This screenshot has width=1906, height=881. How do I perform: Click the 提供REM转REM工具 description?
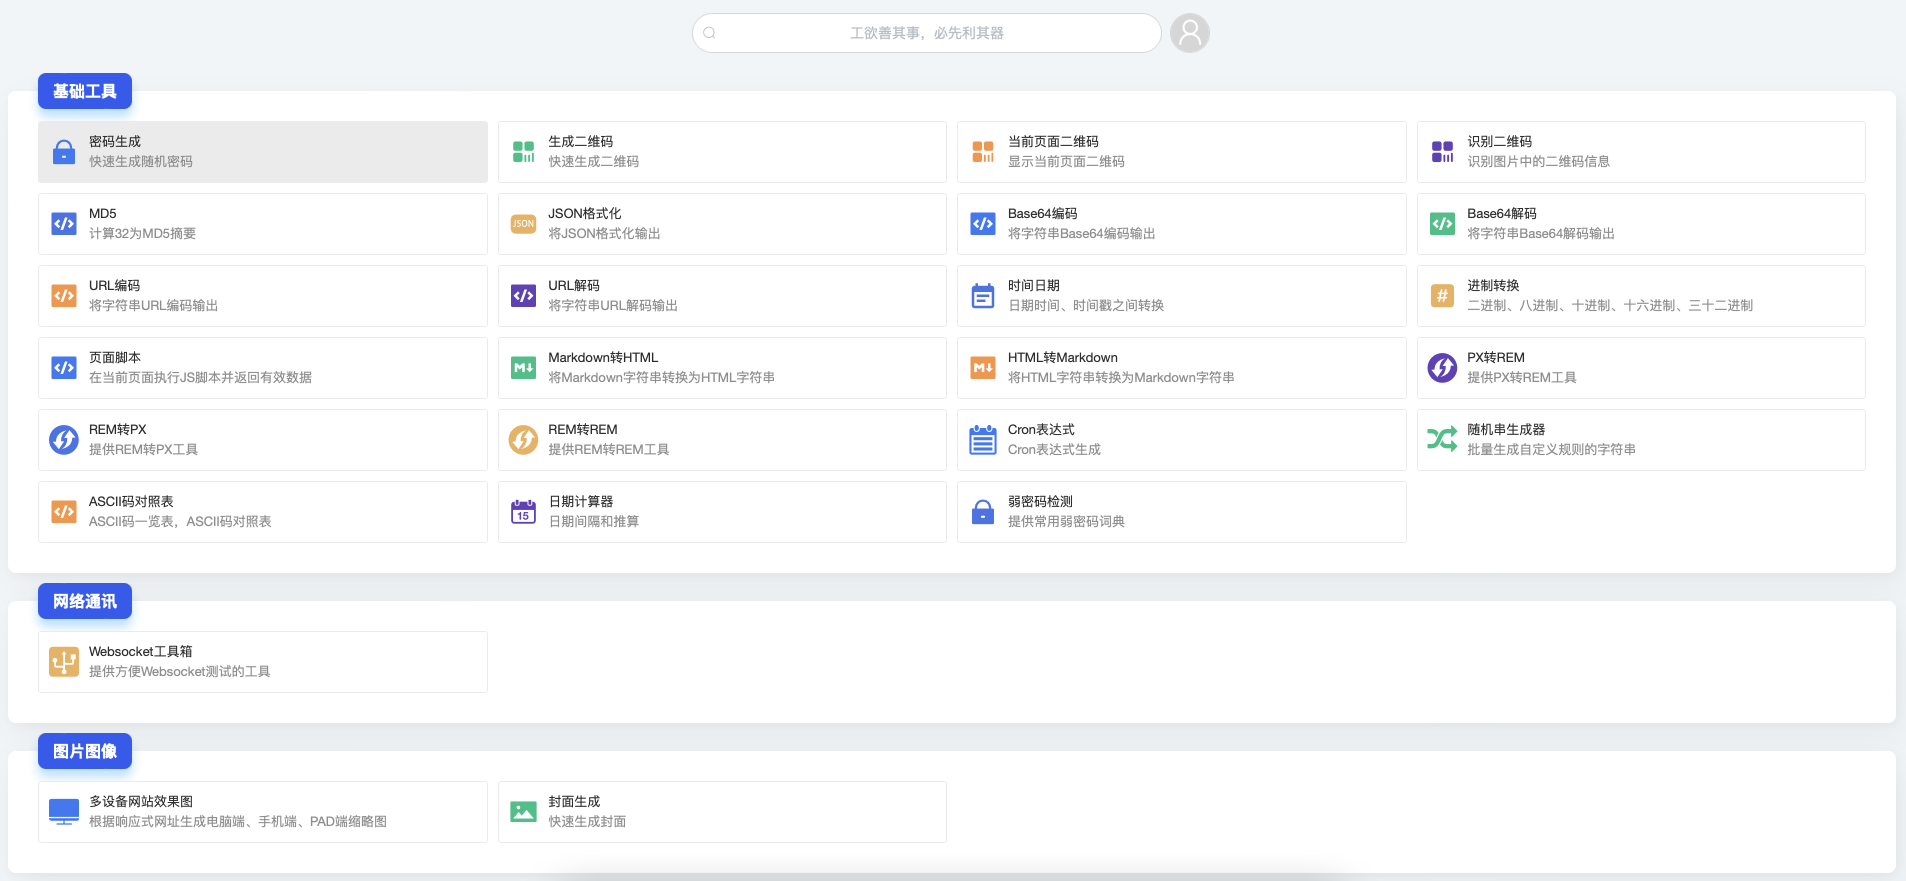coord(609,450)
